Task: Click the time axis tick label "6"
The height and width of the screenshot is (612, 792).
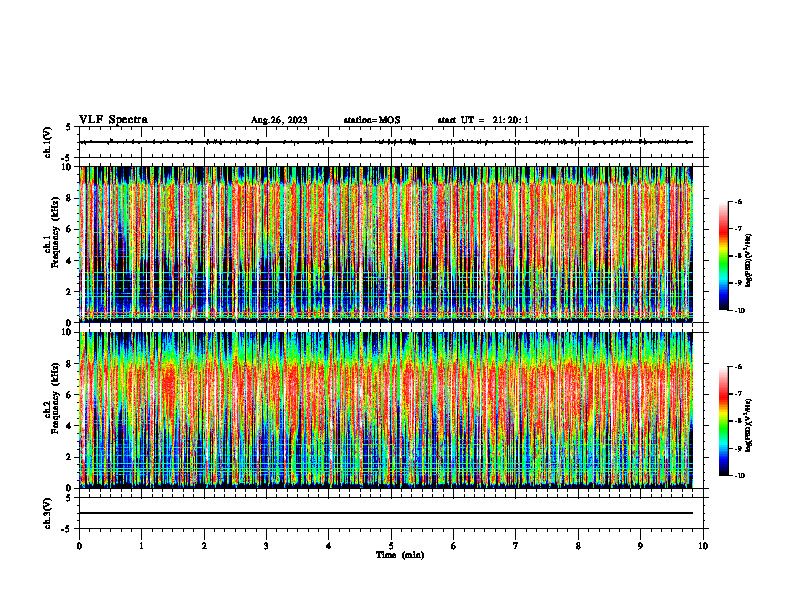Action: click(x=454, y=546)
